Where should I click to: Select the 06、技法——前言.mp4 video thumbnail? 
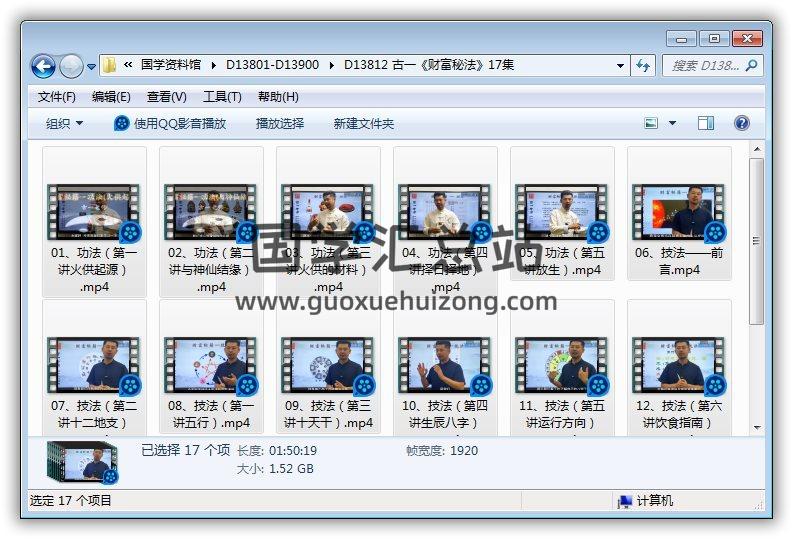(x=678, y=212)
